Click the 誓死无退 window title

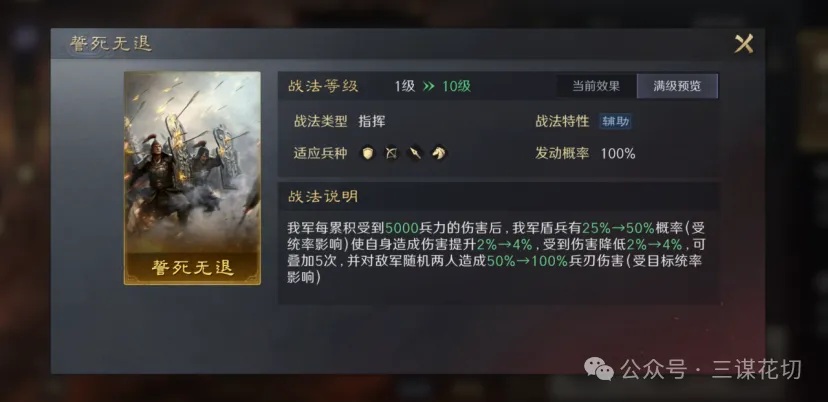[x=111, y=44]
